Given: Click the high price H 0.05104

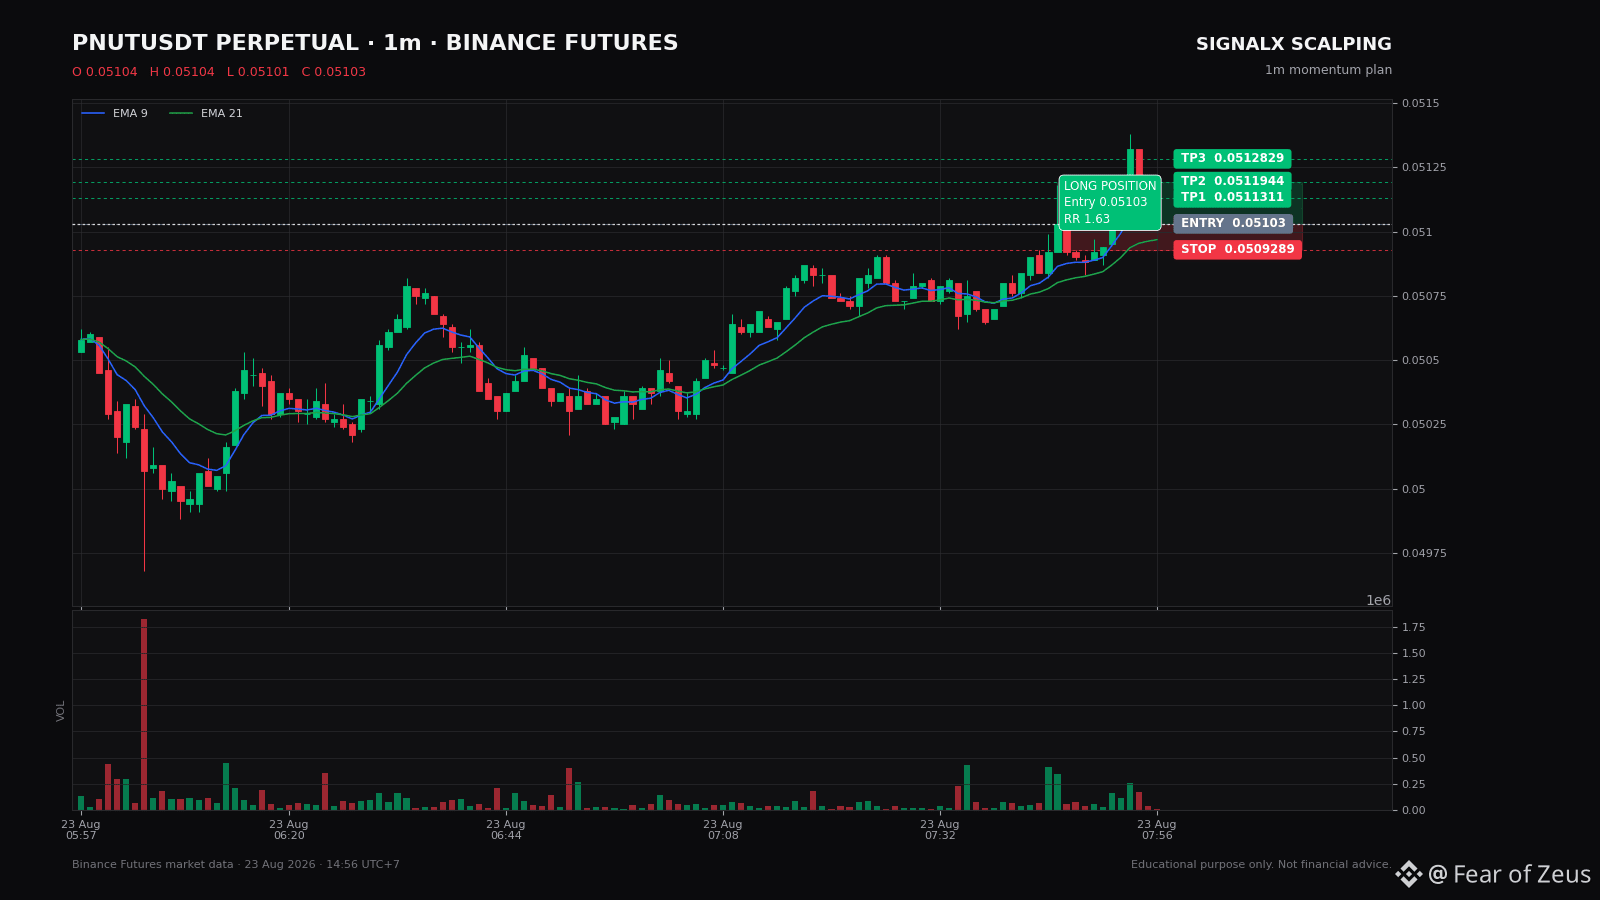Looking at the screenshot, I should 182,72.
